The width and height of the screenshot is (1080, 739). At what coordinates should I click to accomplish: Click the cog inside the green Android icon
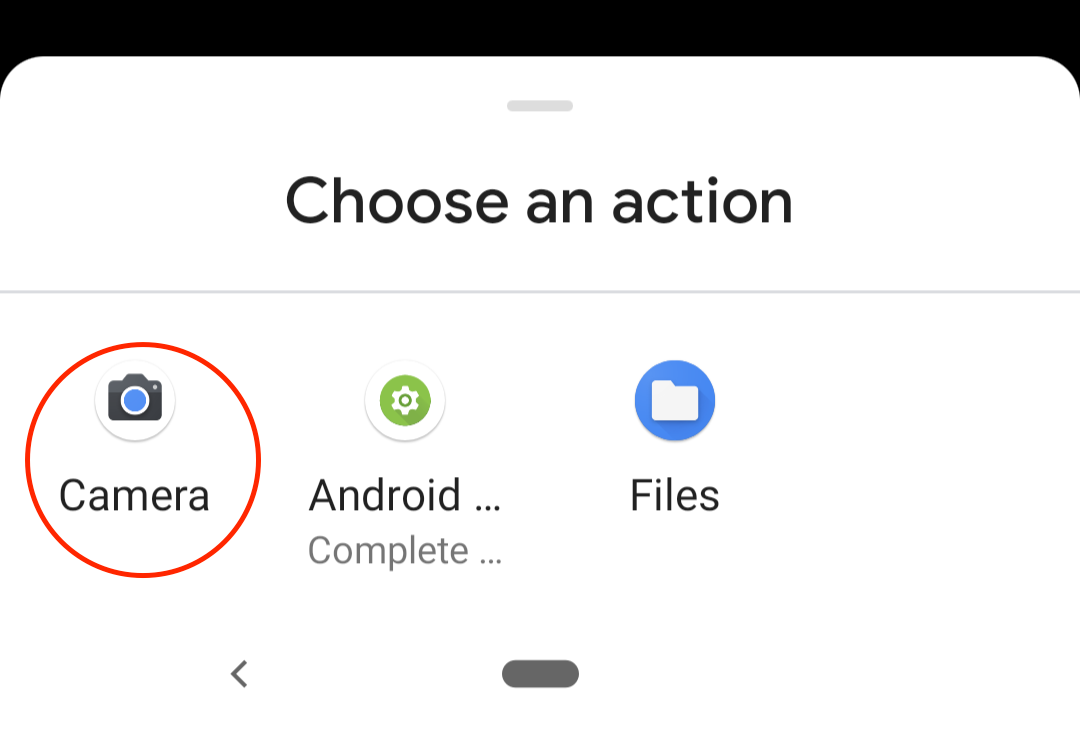[405, 400]
